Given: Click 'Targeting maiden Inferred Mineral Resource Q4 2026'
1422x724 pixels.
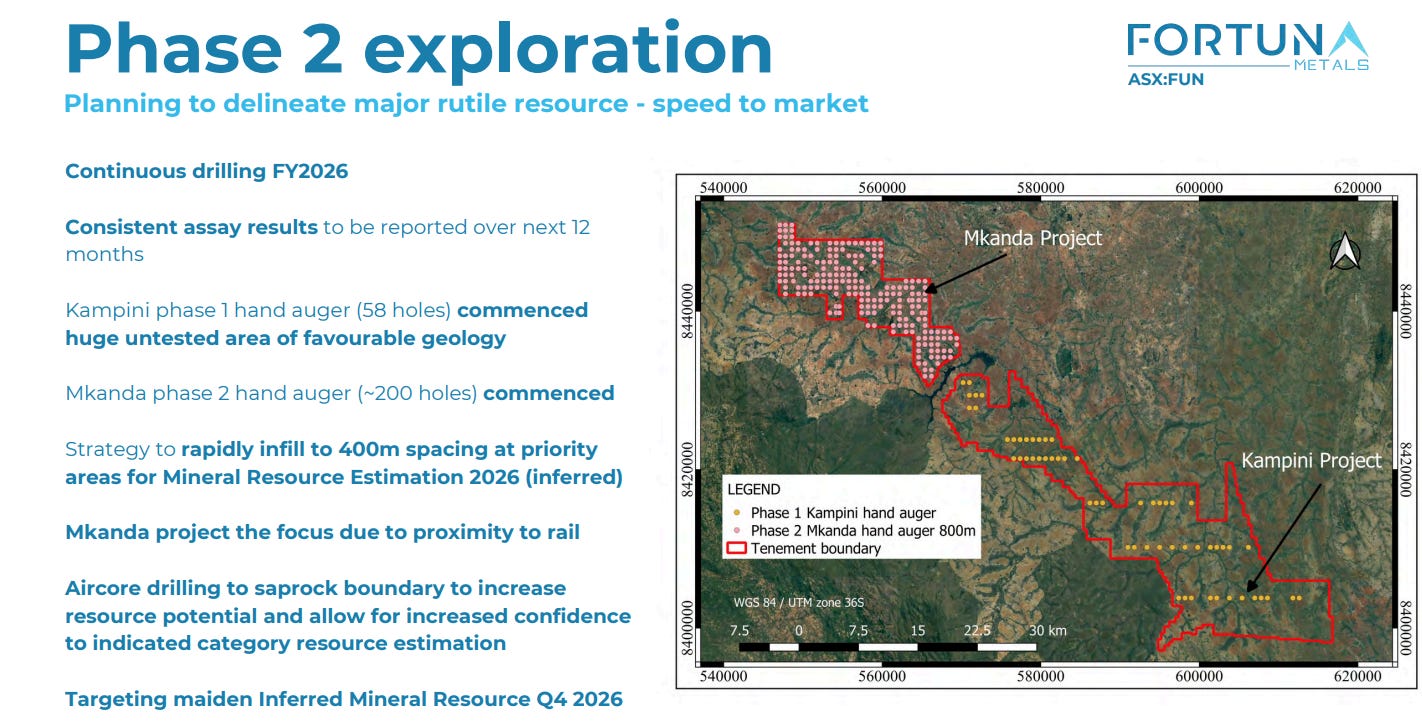Looking at the screenshot, I should (344, 699).
